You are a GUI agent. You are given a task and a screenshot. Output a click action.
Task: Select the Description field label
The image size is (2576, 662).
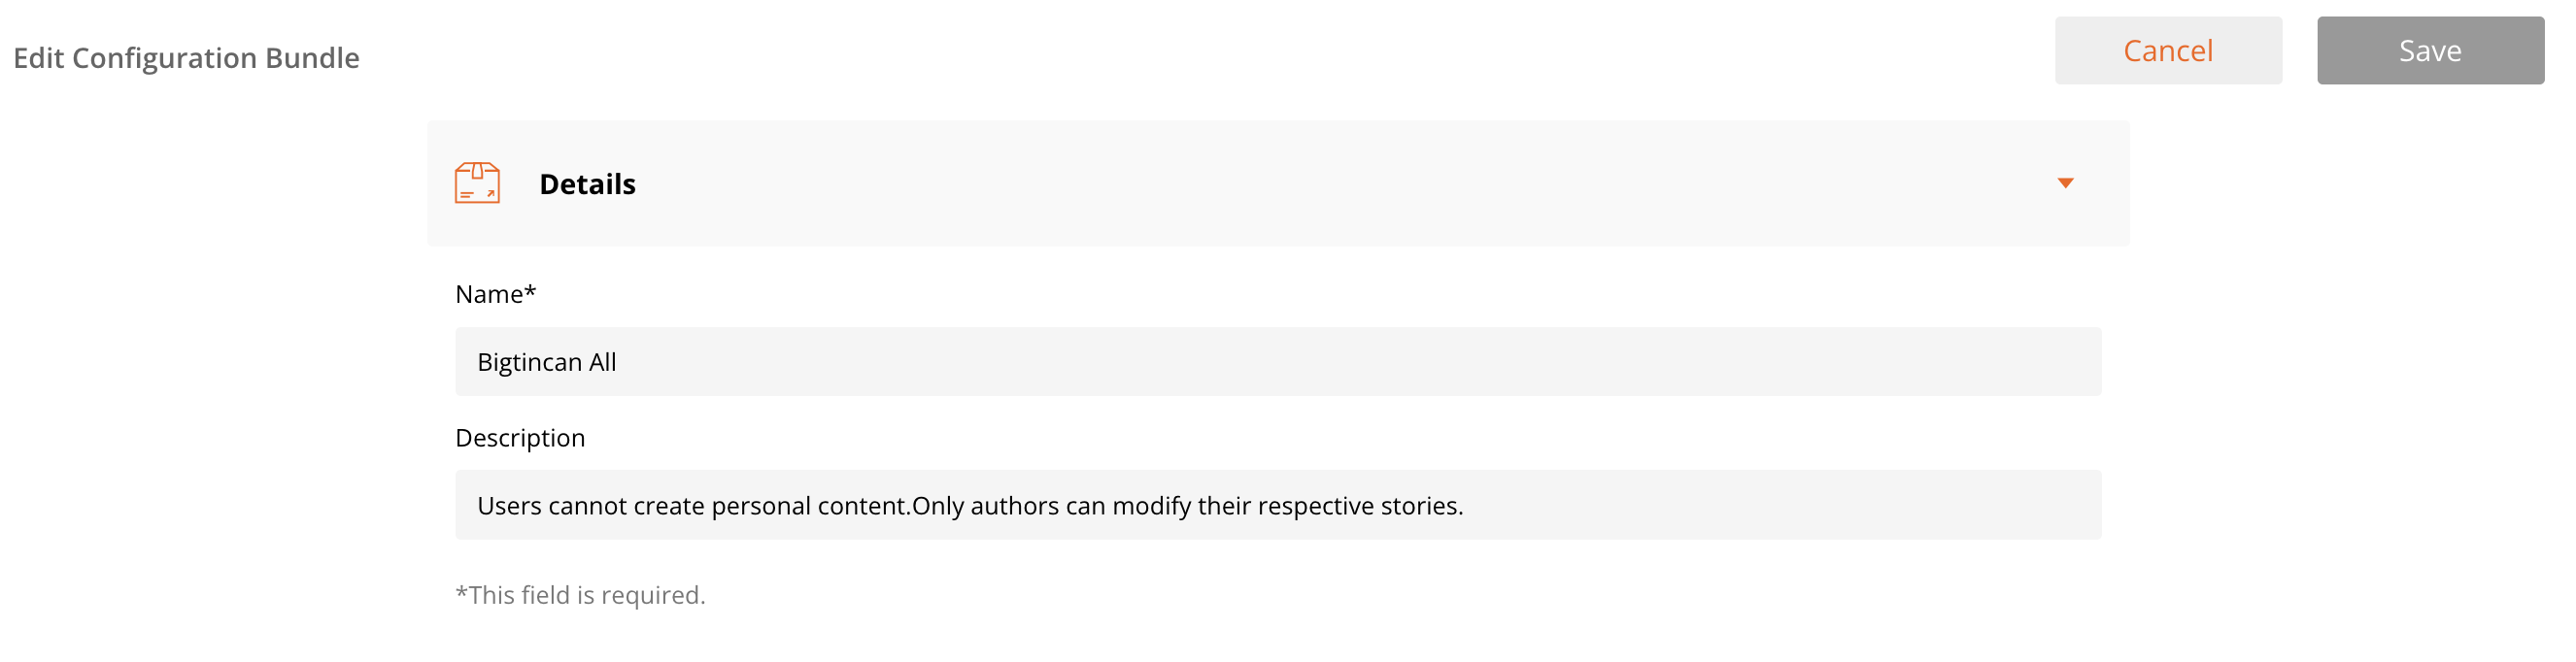pyautogui.click(x=520, y=438)
